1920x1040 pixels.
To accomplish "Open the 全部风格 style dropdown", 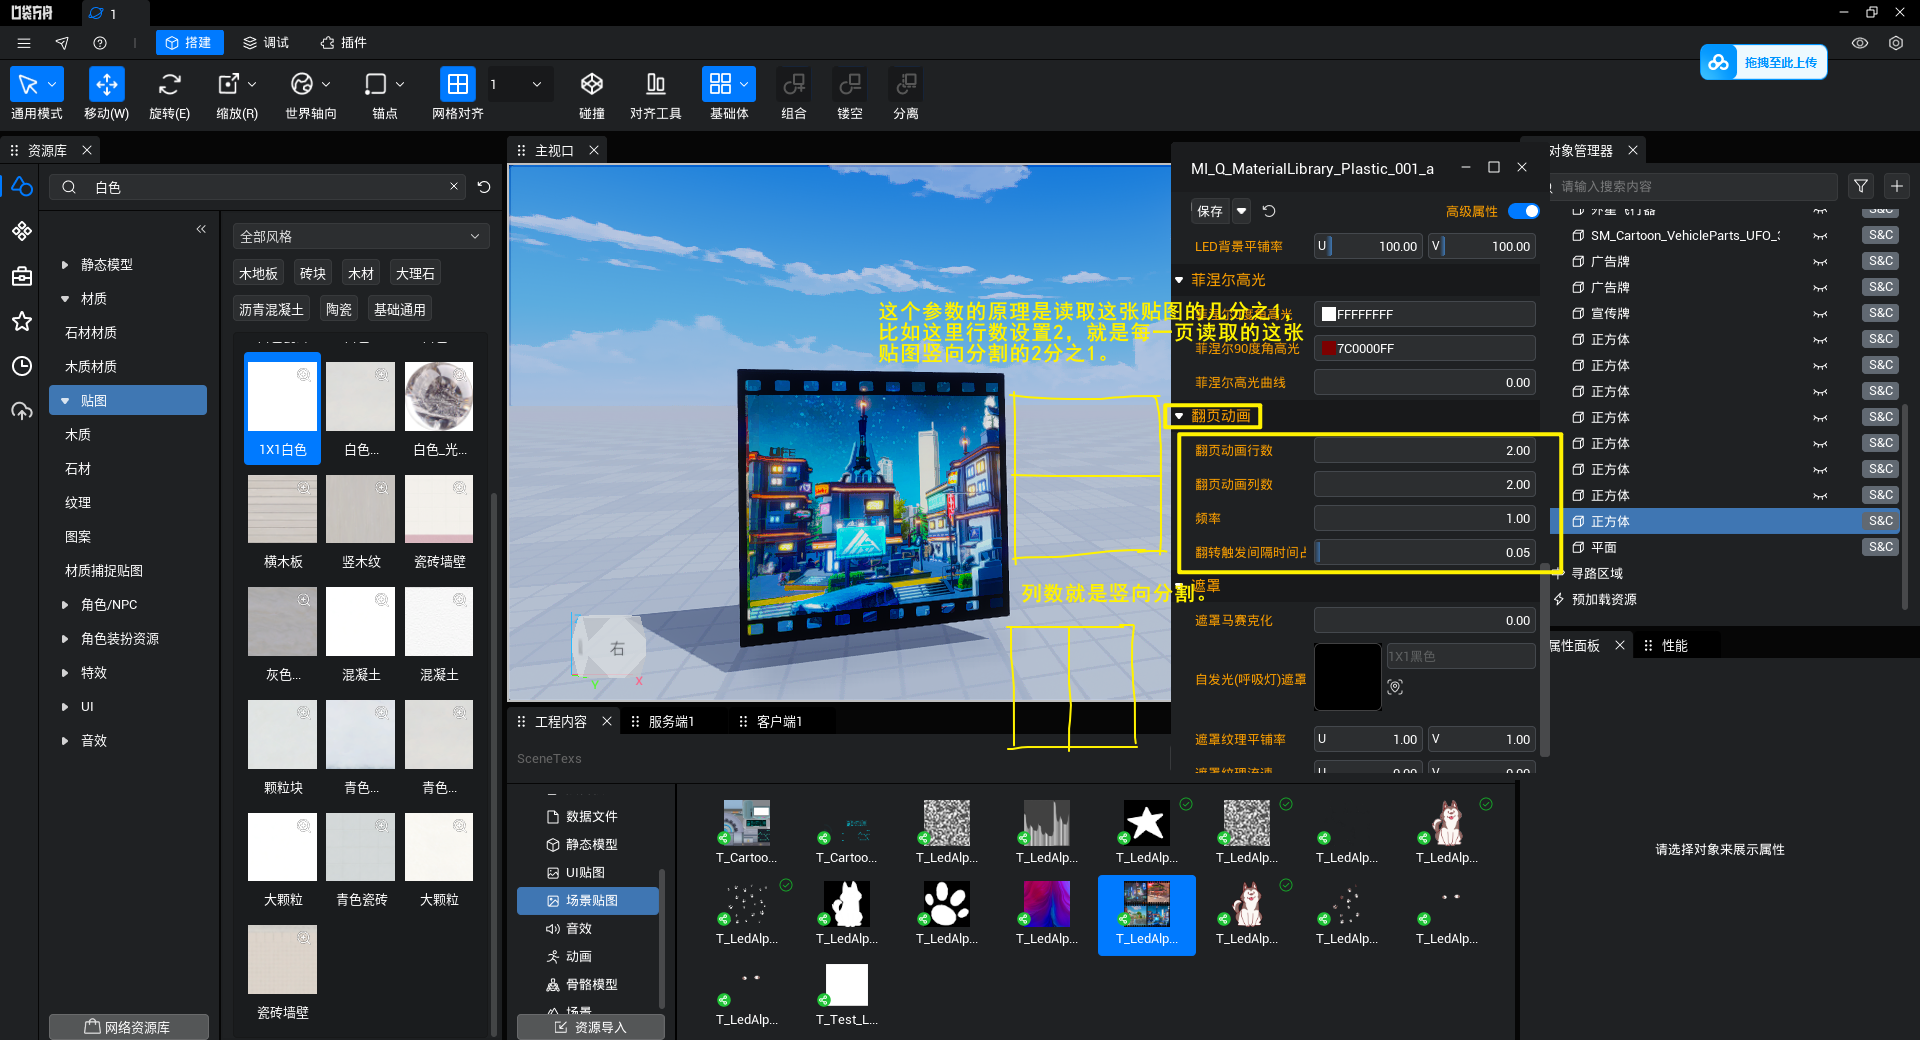I will point(360,237).
